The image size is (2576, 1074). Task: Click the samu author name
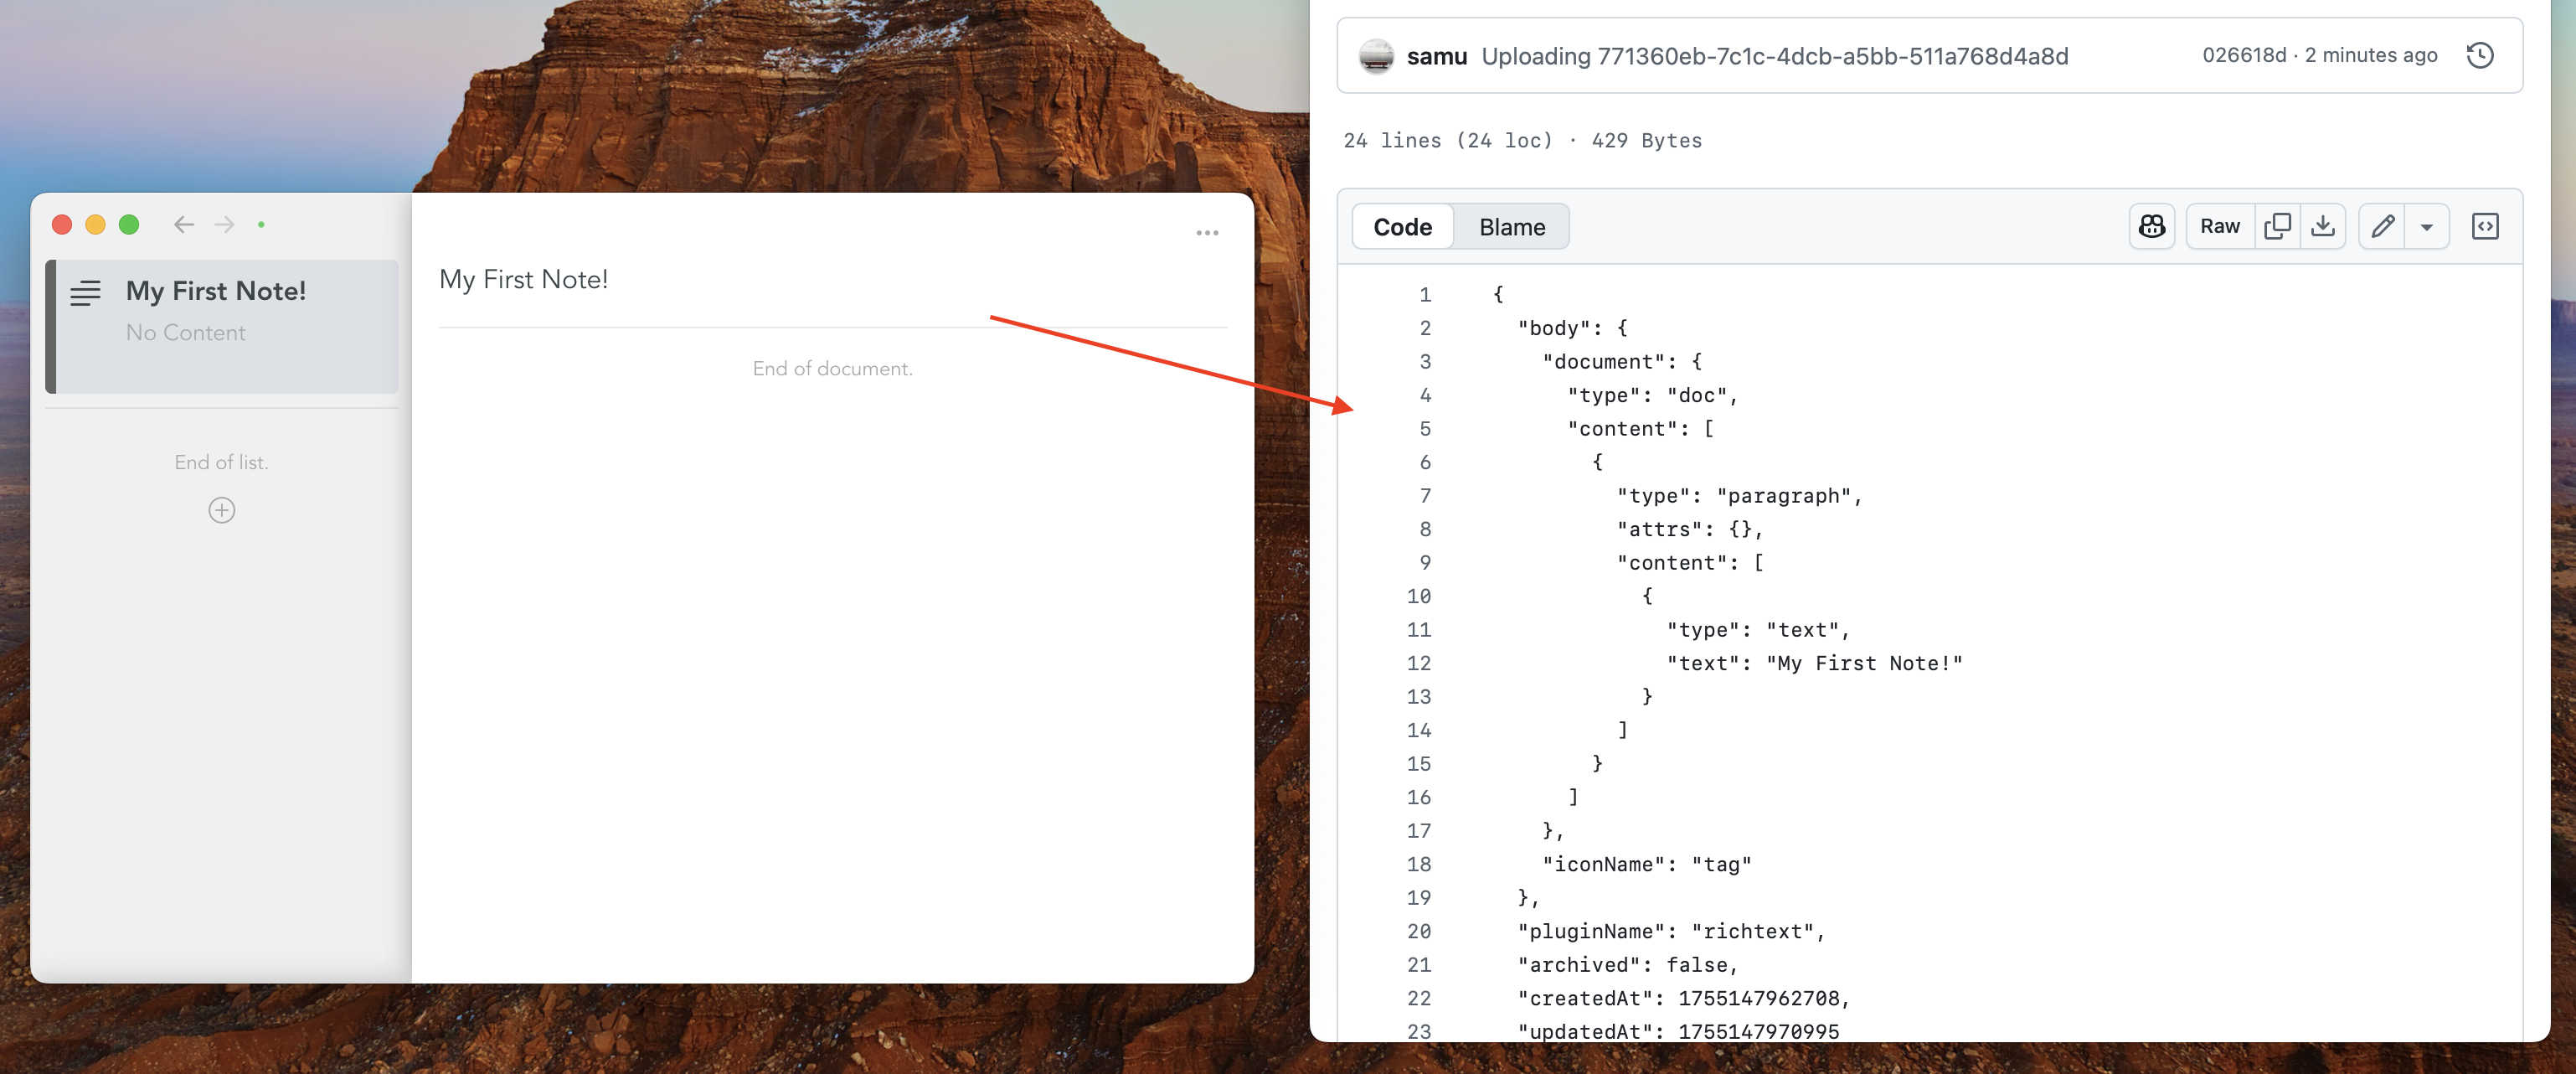coord(1436,56)
